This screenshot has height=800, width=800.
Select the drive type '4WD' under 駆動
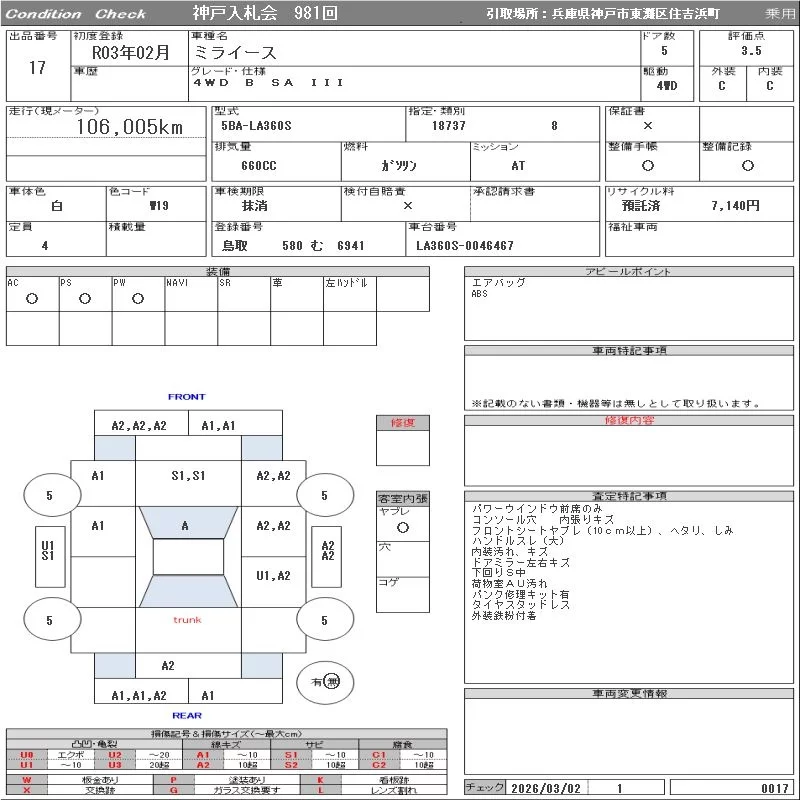(x=667, y=86)
